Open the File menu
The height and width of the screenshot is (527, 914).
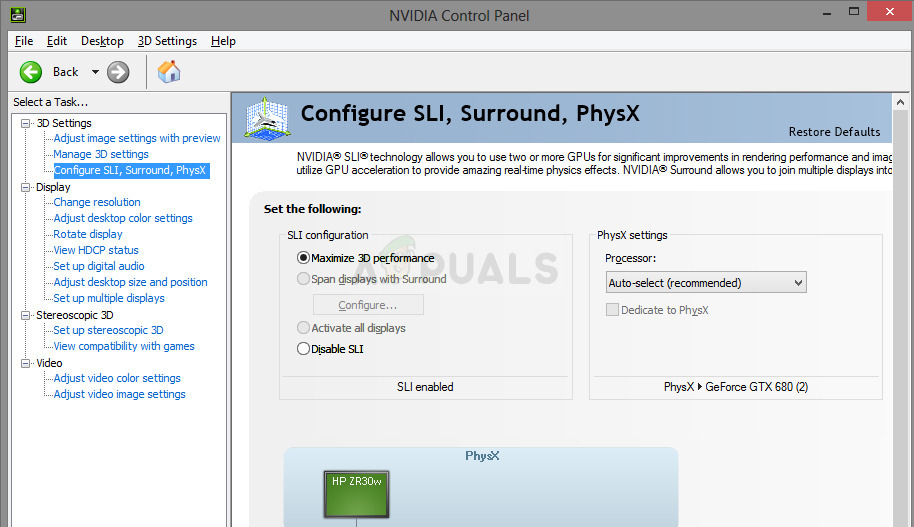click(24, 41)
